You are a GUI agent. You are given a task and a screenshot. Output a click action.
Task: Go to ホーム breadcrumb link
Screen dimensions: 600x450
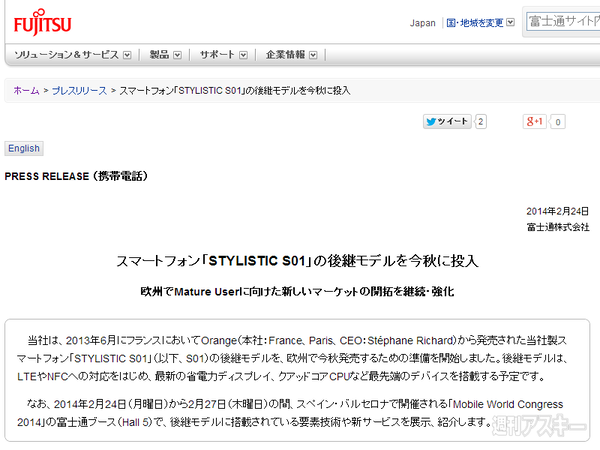[x=26, y=91]
